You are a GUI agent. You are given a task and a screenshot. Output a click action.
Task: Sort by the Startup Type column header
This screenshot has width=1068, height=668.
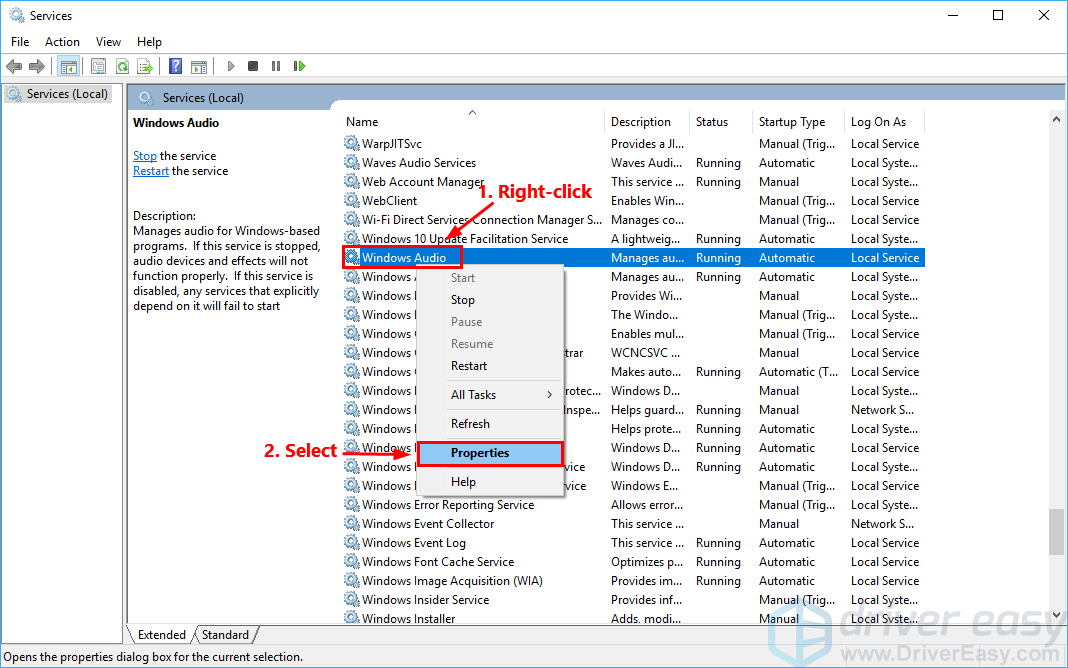tap(792, 122)
